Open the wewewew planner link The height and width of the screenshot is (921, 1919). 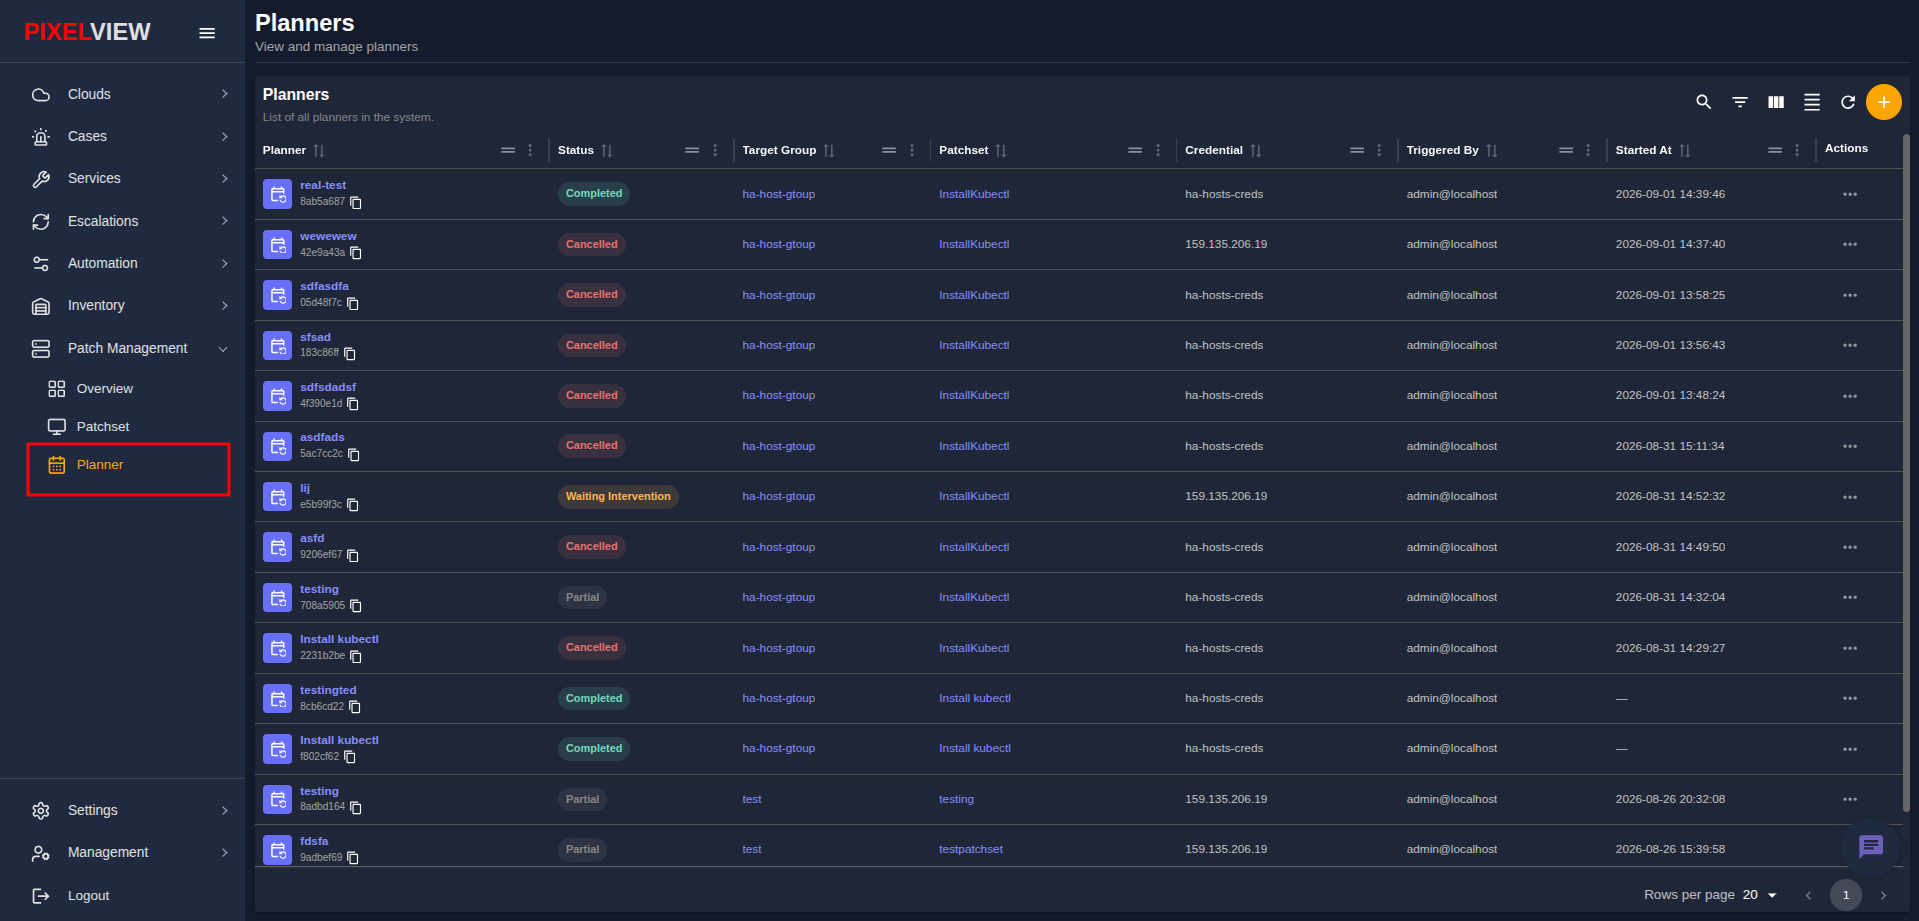tap(328, 236)
